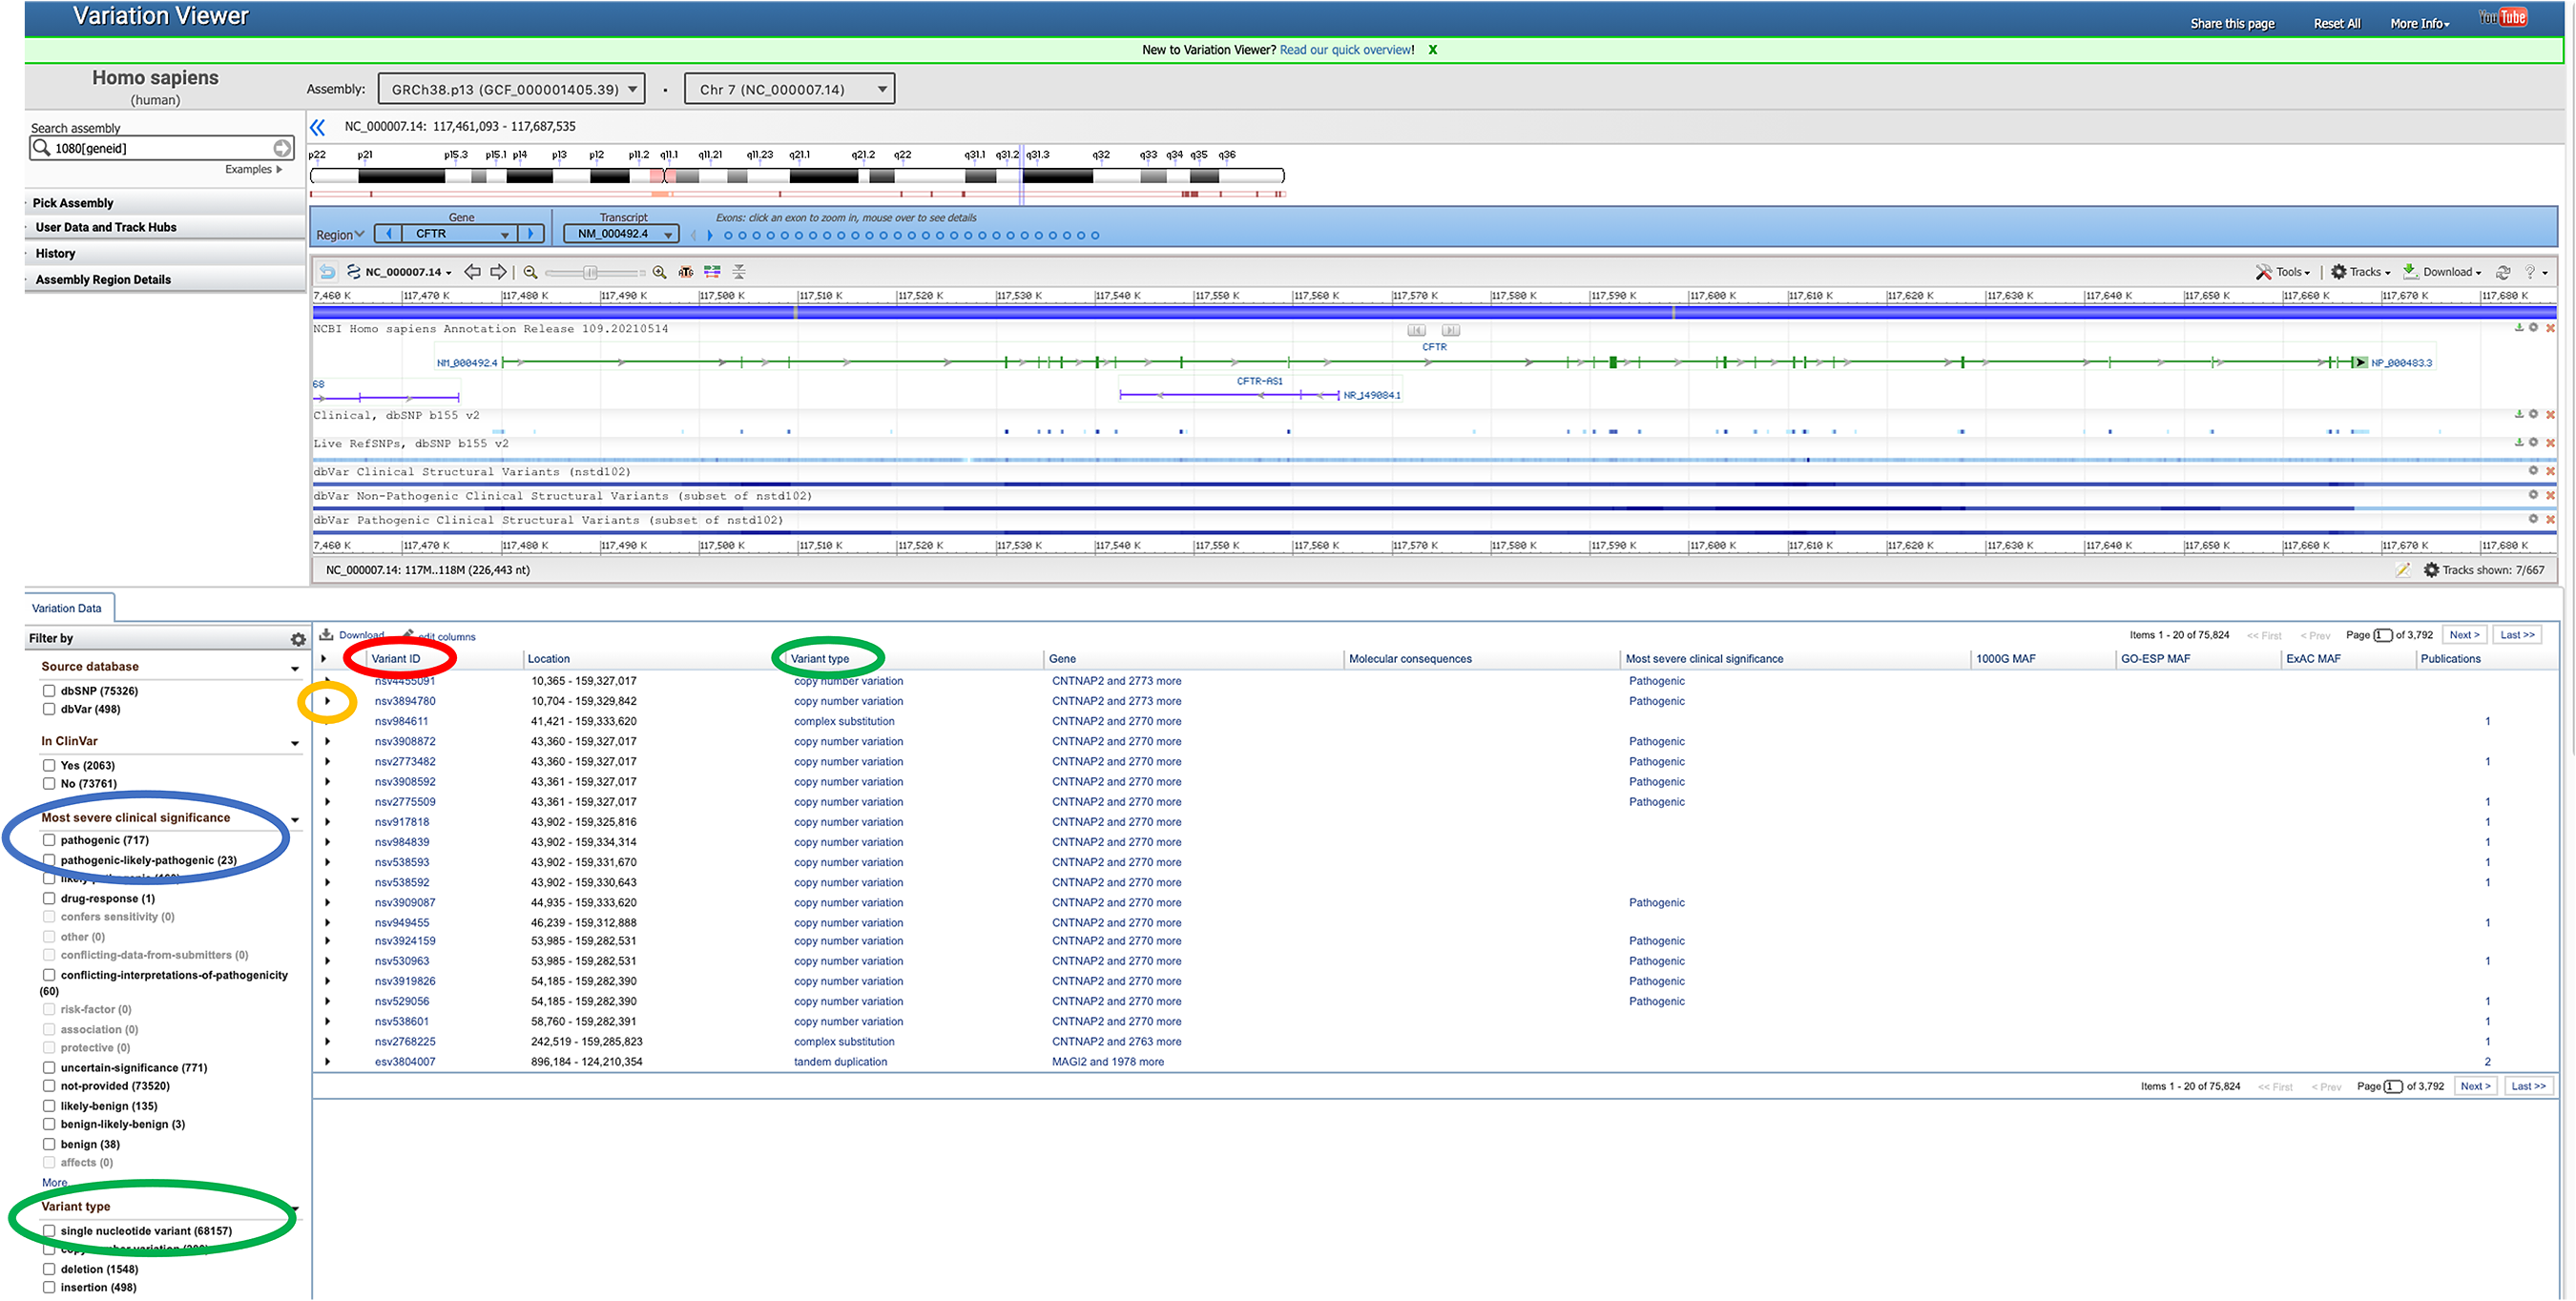This screenshot has height=1301, width=2576.
Task: Check In ClinVar Yes (2063)
Action: [x=49, y=766]
